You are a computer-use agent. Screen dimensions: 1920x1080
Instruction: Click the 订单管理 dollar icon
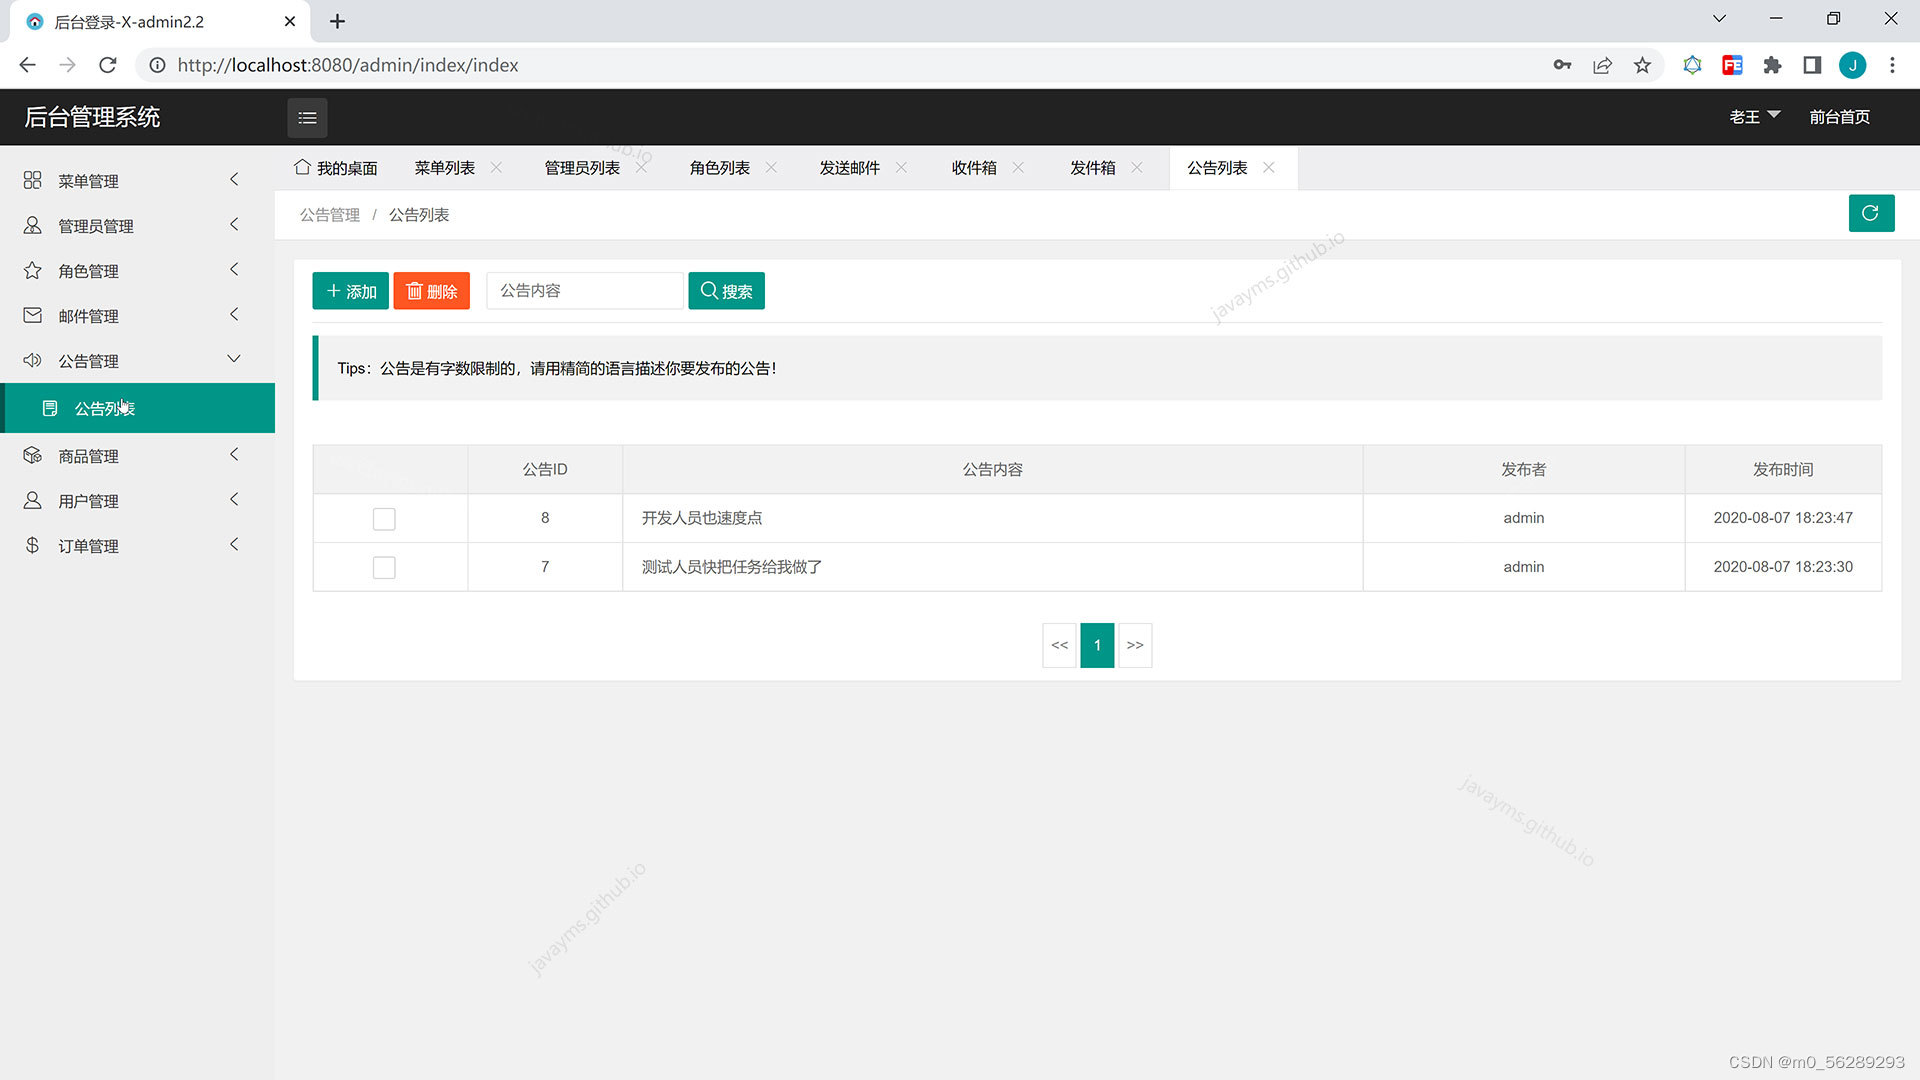coord(32,545)
